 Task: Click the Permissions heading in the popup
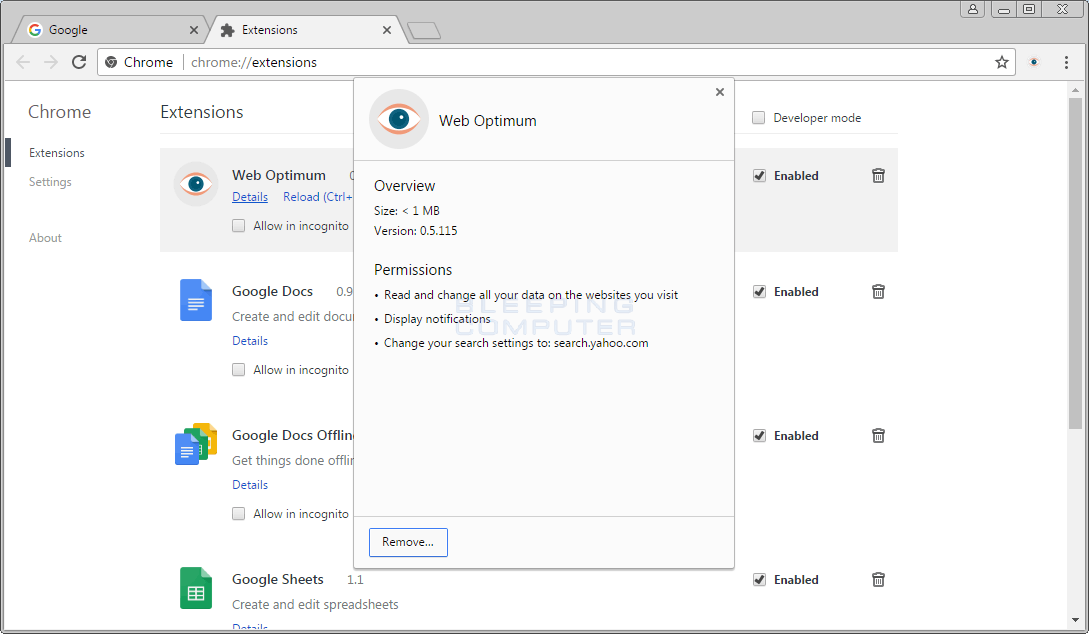(x=413, y=269)
